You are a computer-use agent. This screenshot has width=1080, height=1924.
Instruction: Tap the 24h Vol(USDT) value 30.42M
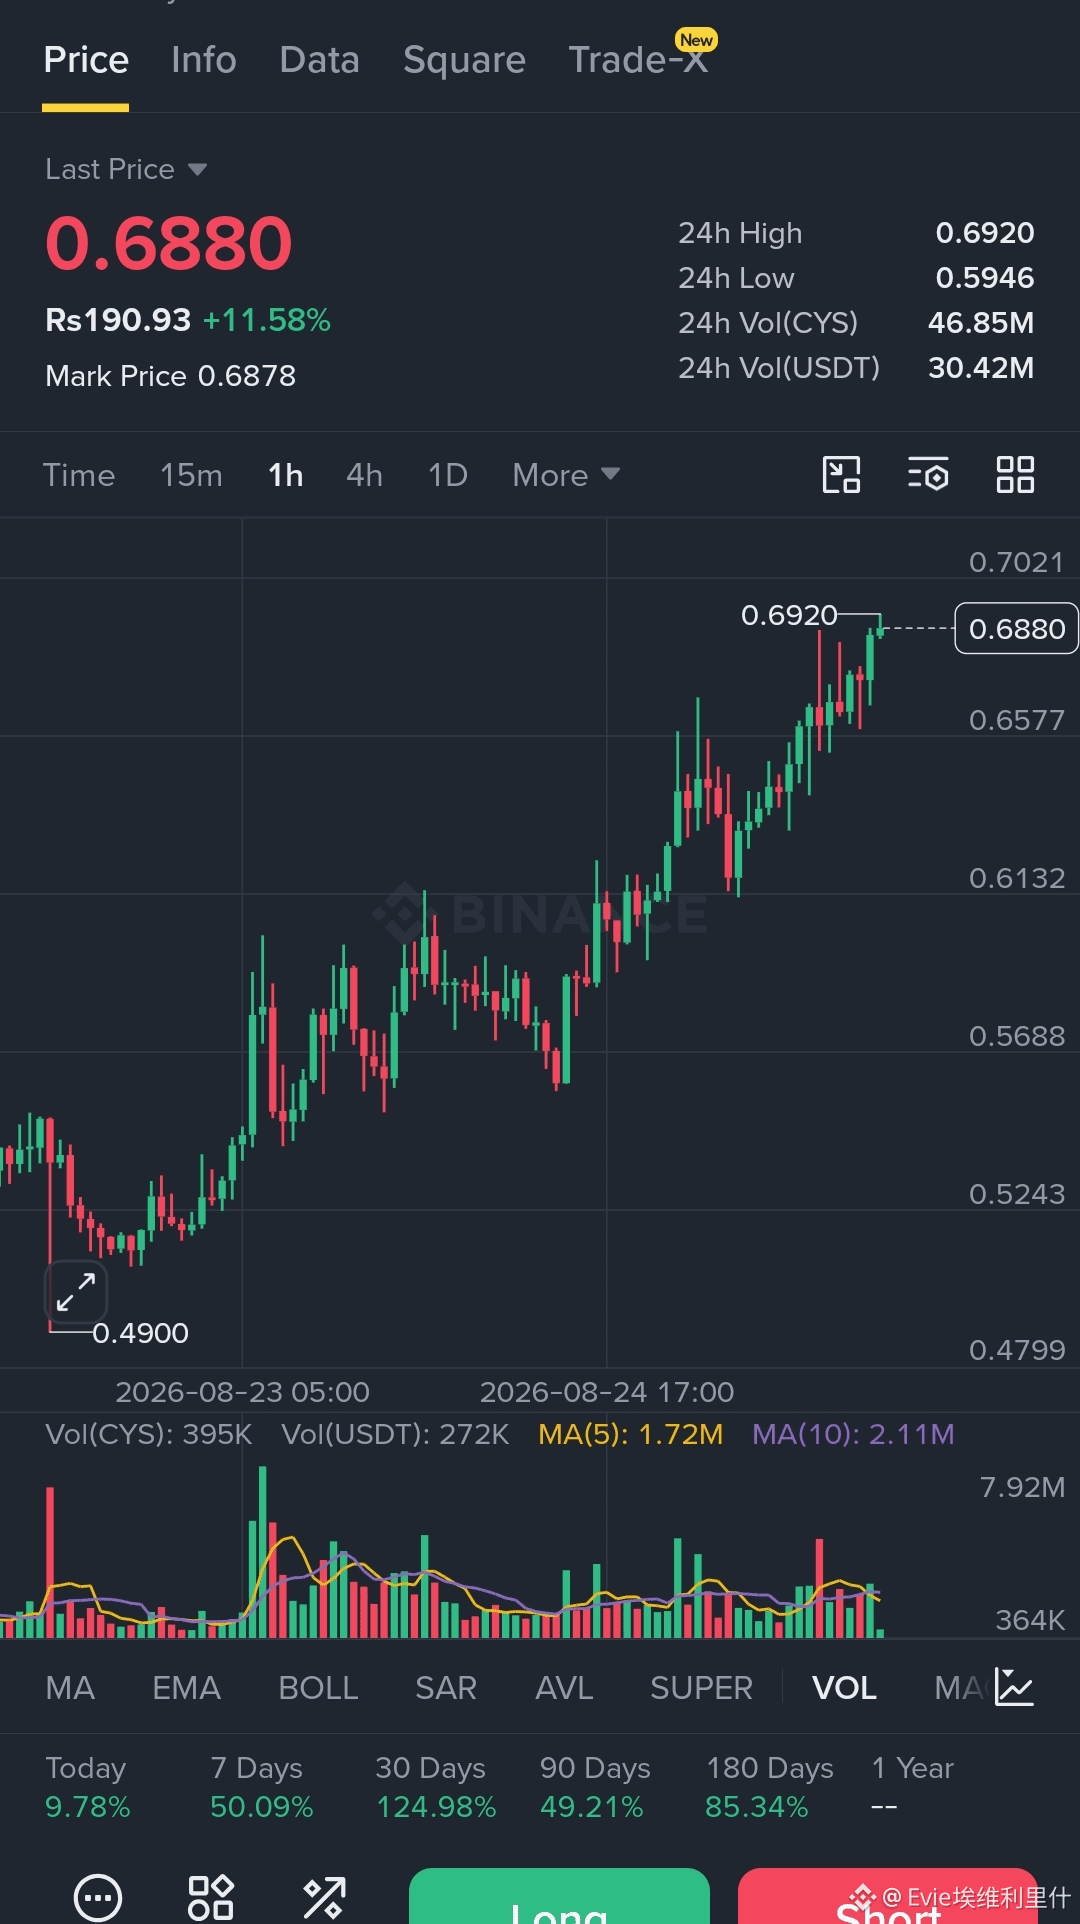pyautogui.click(x=981, y=368)
